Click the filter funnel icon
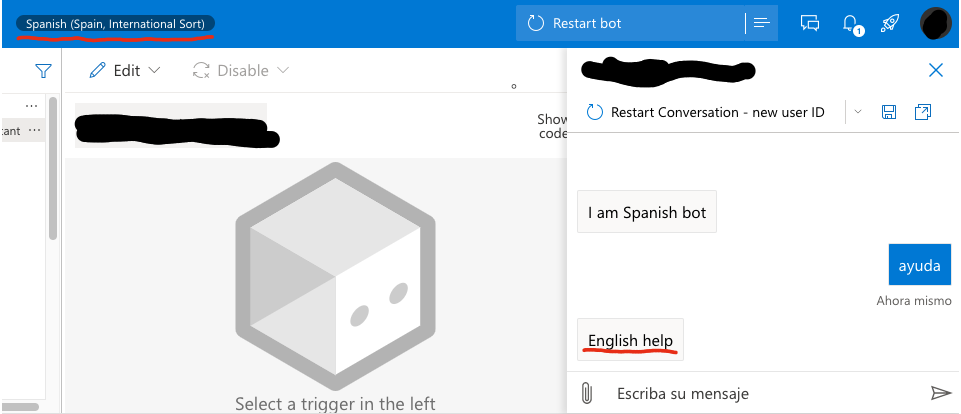The width and height of the screenshot is (961, 414). pos(43,71)
